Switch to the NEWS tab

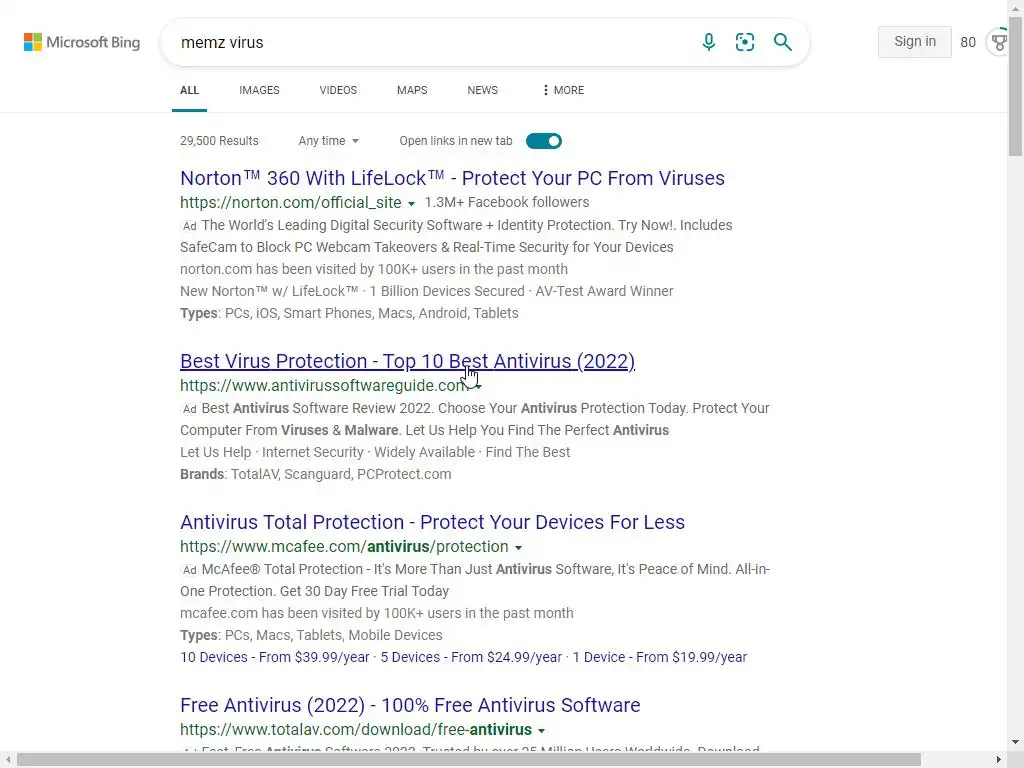point(483,90)
